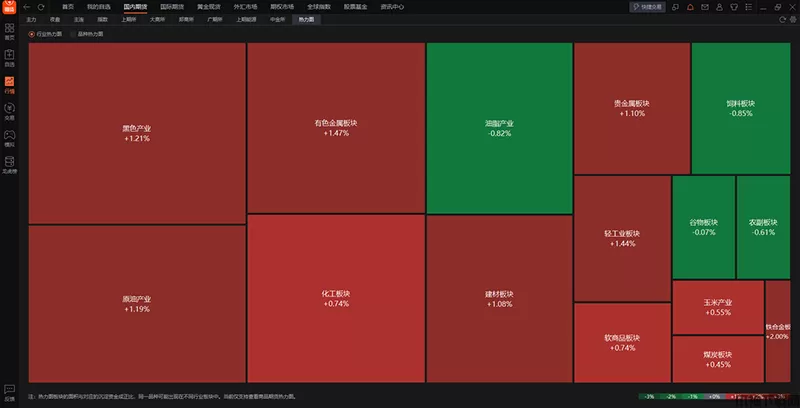Click the 交易 trading icon in sidebar
The height and width of the screenshot is (408, 800).
9,111
